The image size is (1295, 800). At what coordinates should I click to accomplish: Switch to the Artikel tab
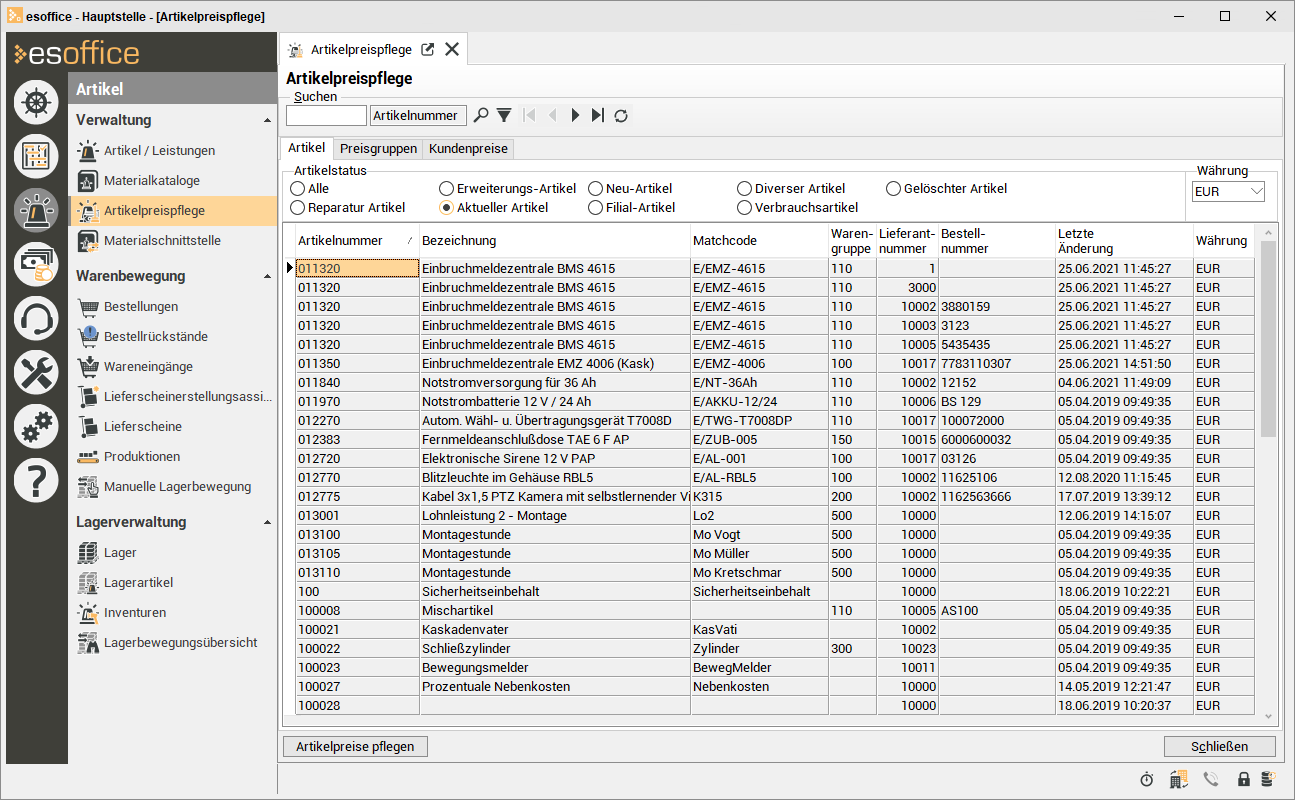tap(307, 148)
